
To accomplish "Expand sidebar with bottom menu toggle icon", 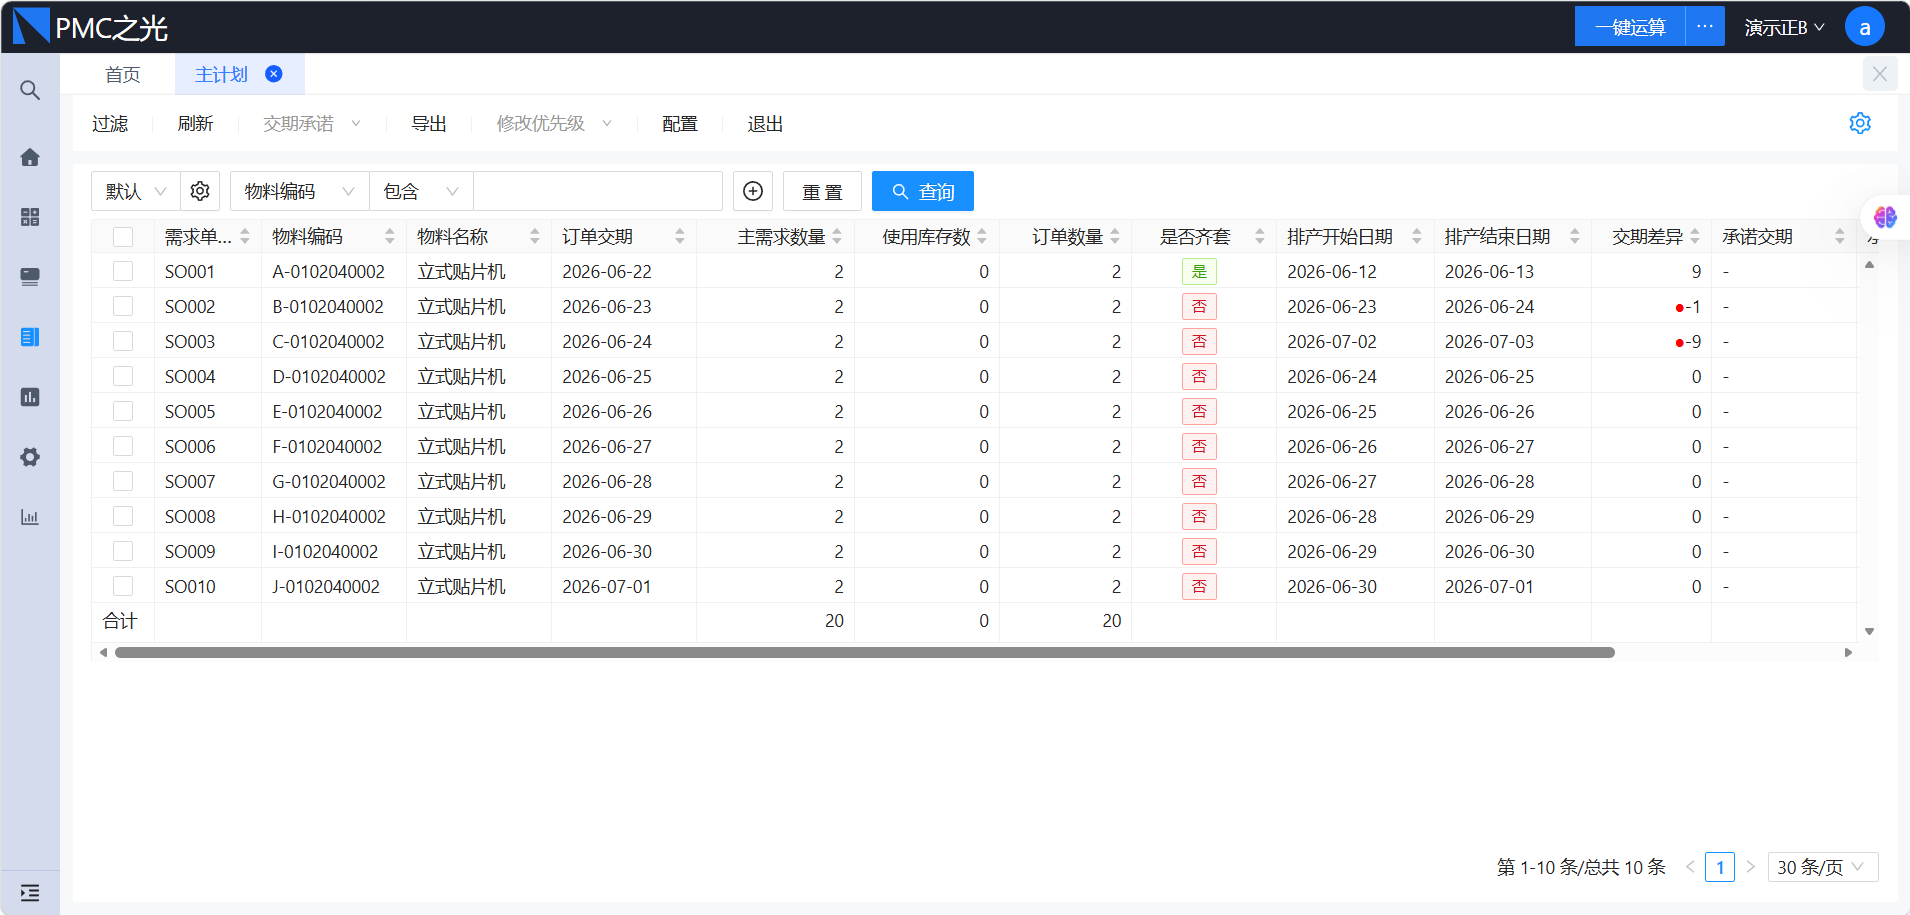I will [x=30, y=892].
